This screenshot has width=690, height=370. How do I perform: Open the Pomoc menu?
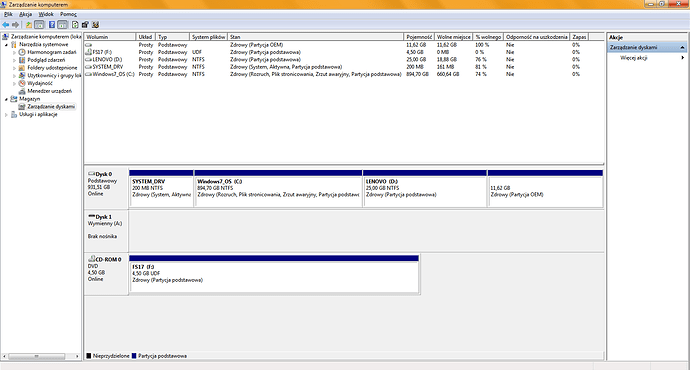coord(68,14)
